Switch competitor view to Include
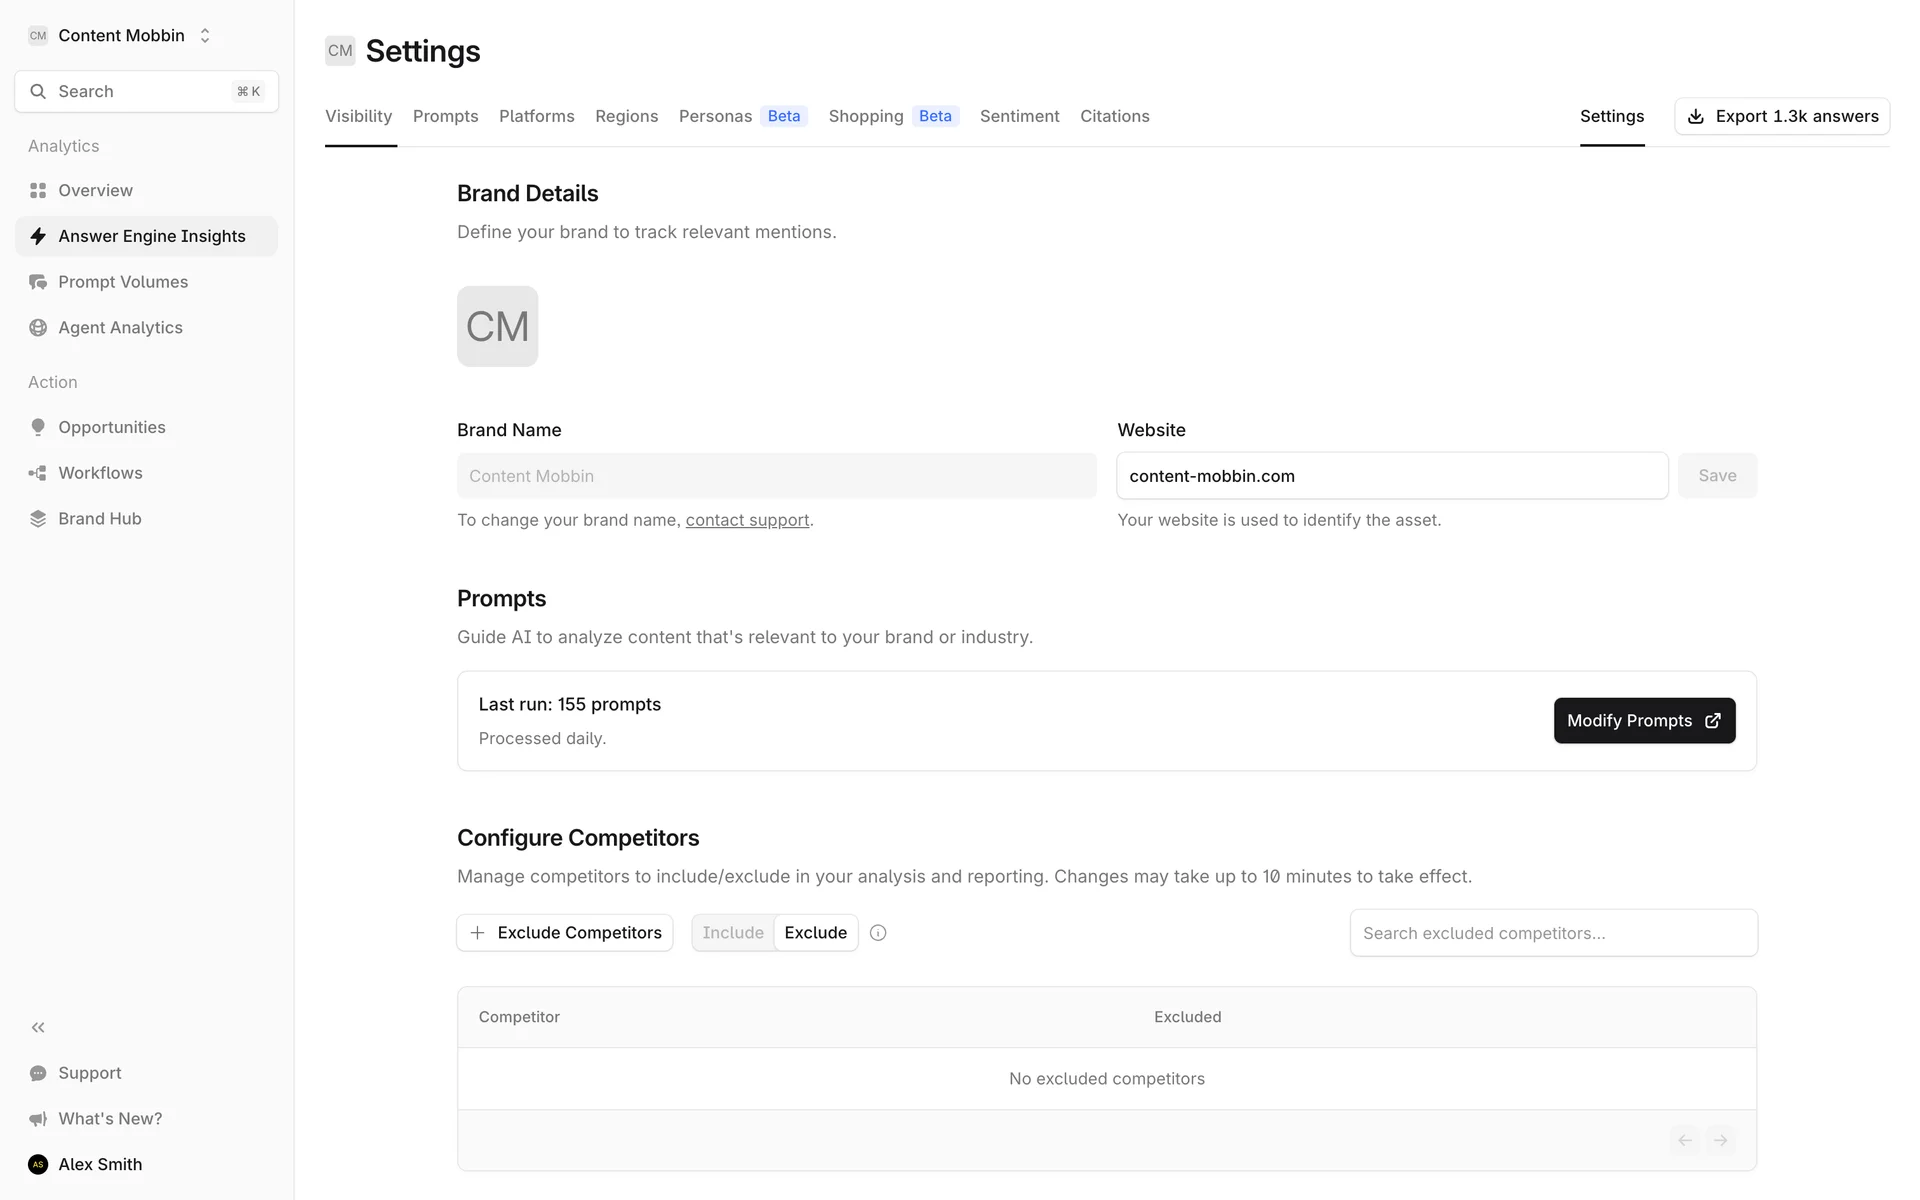This screenshot has width=1920, height=1200. [x=732, y=933]
